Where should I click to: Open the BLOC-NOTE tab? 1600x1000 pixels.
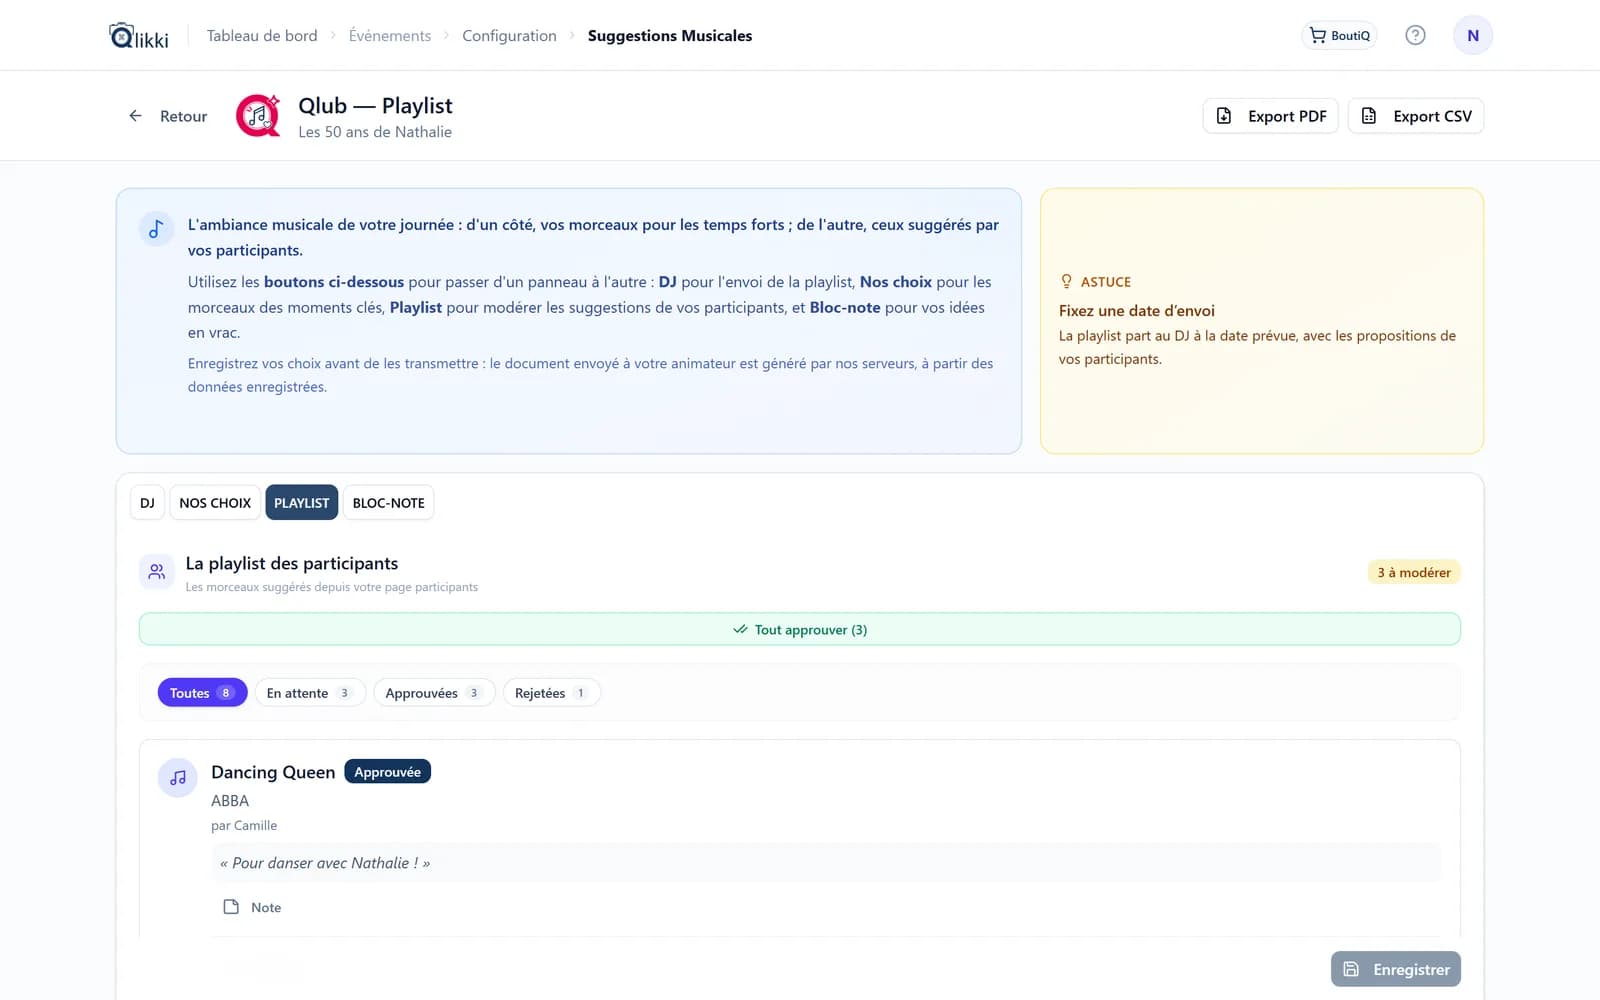(388, 503)
